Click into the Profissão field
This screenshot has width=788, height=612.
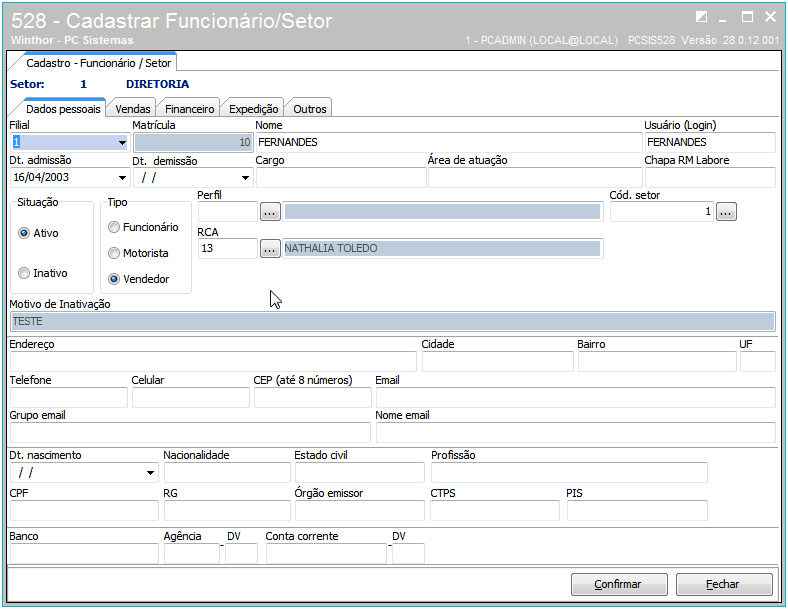[x=569, y=473]
